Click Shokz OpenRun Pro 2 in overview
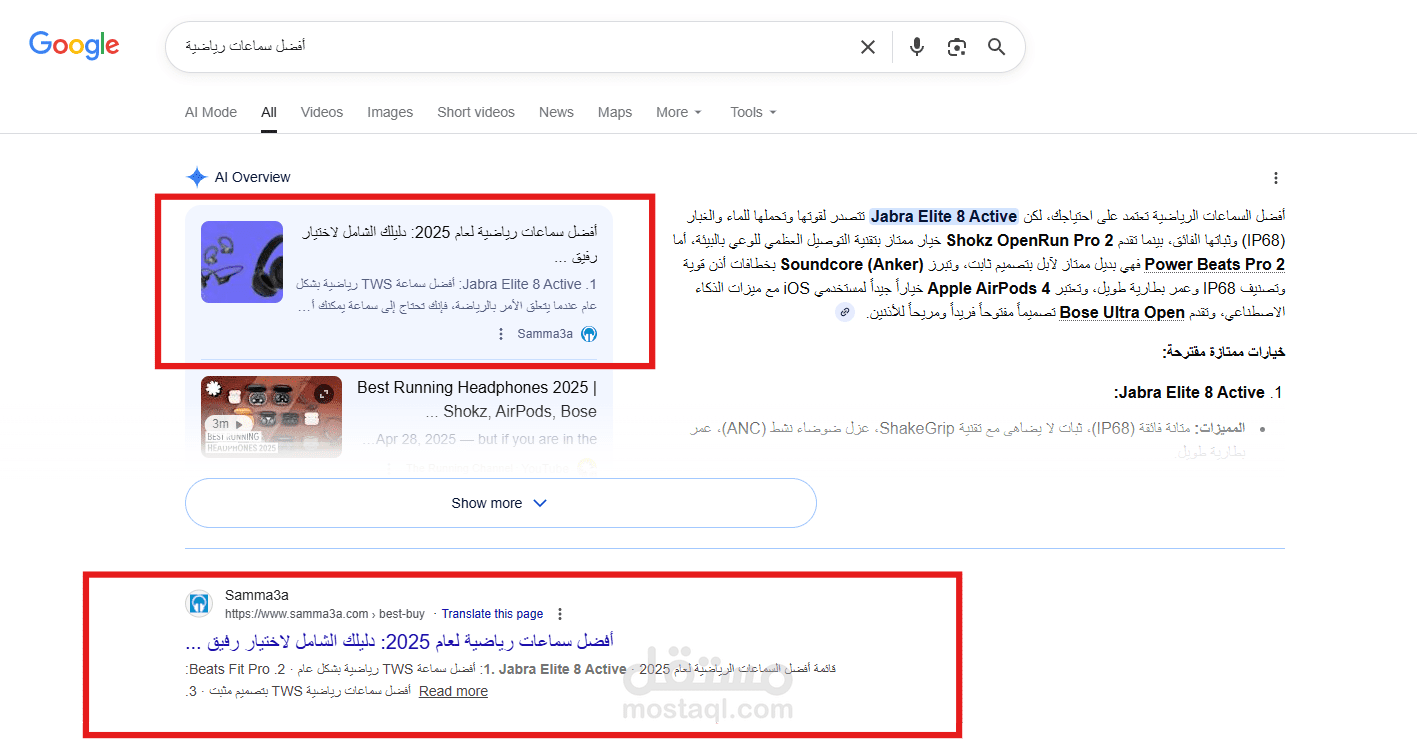 coord(1029,240)
